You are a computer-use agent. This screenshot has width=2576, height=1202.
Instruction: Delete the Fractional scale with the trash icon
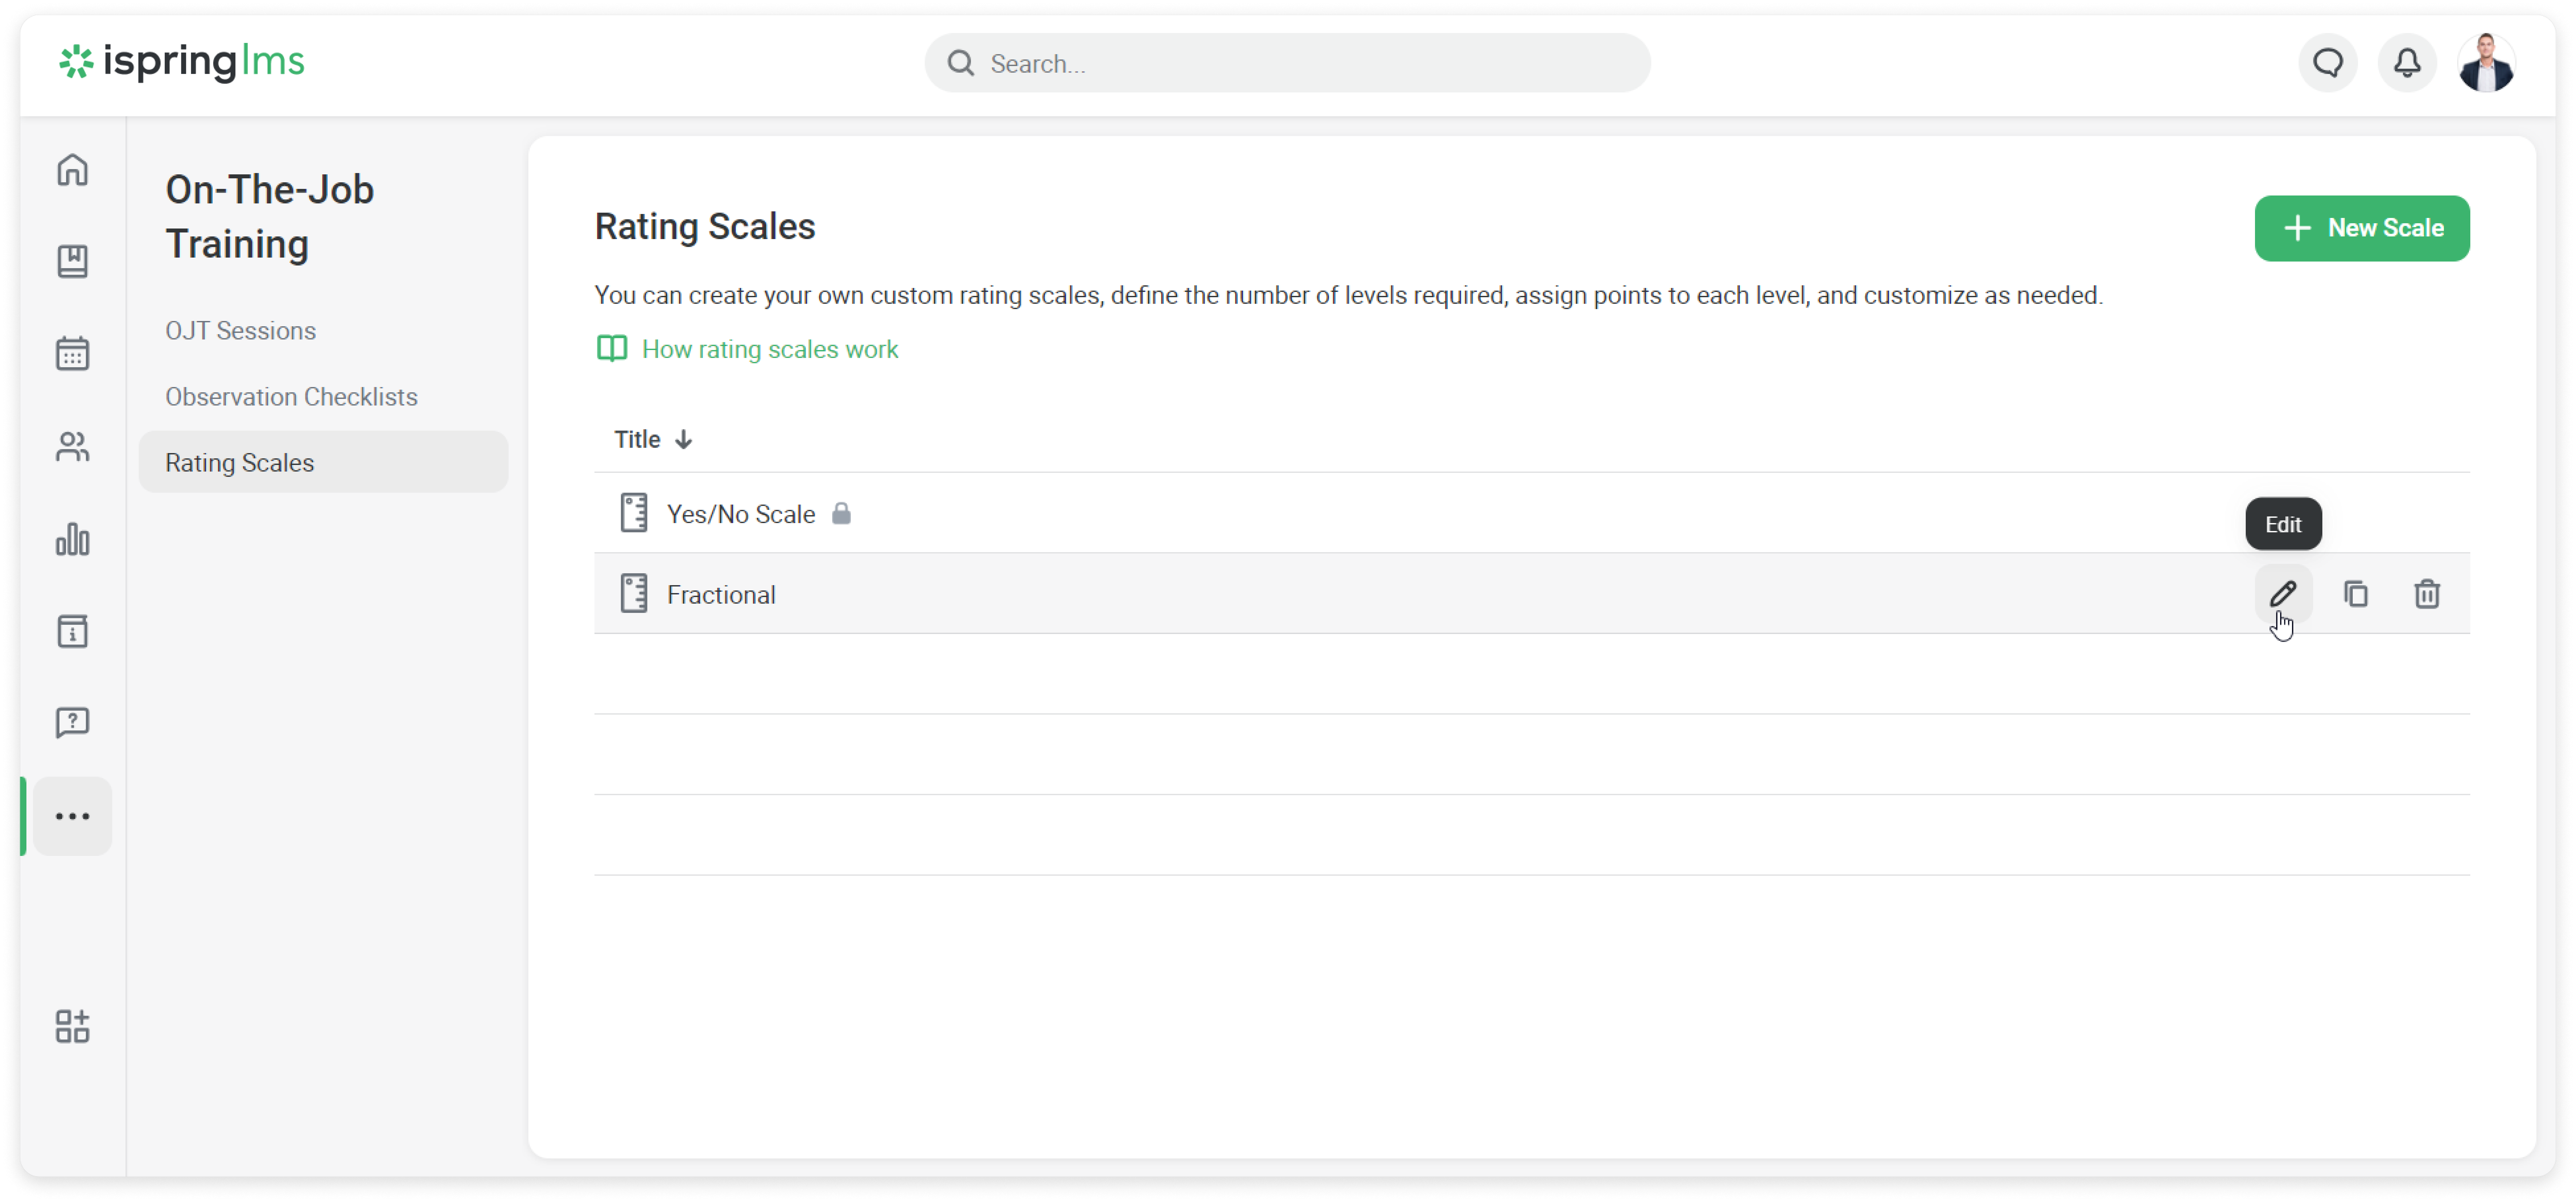[x=2427, y=594]
